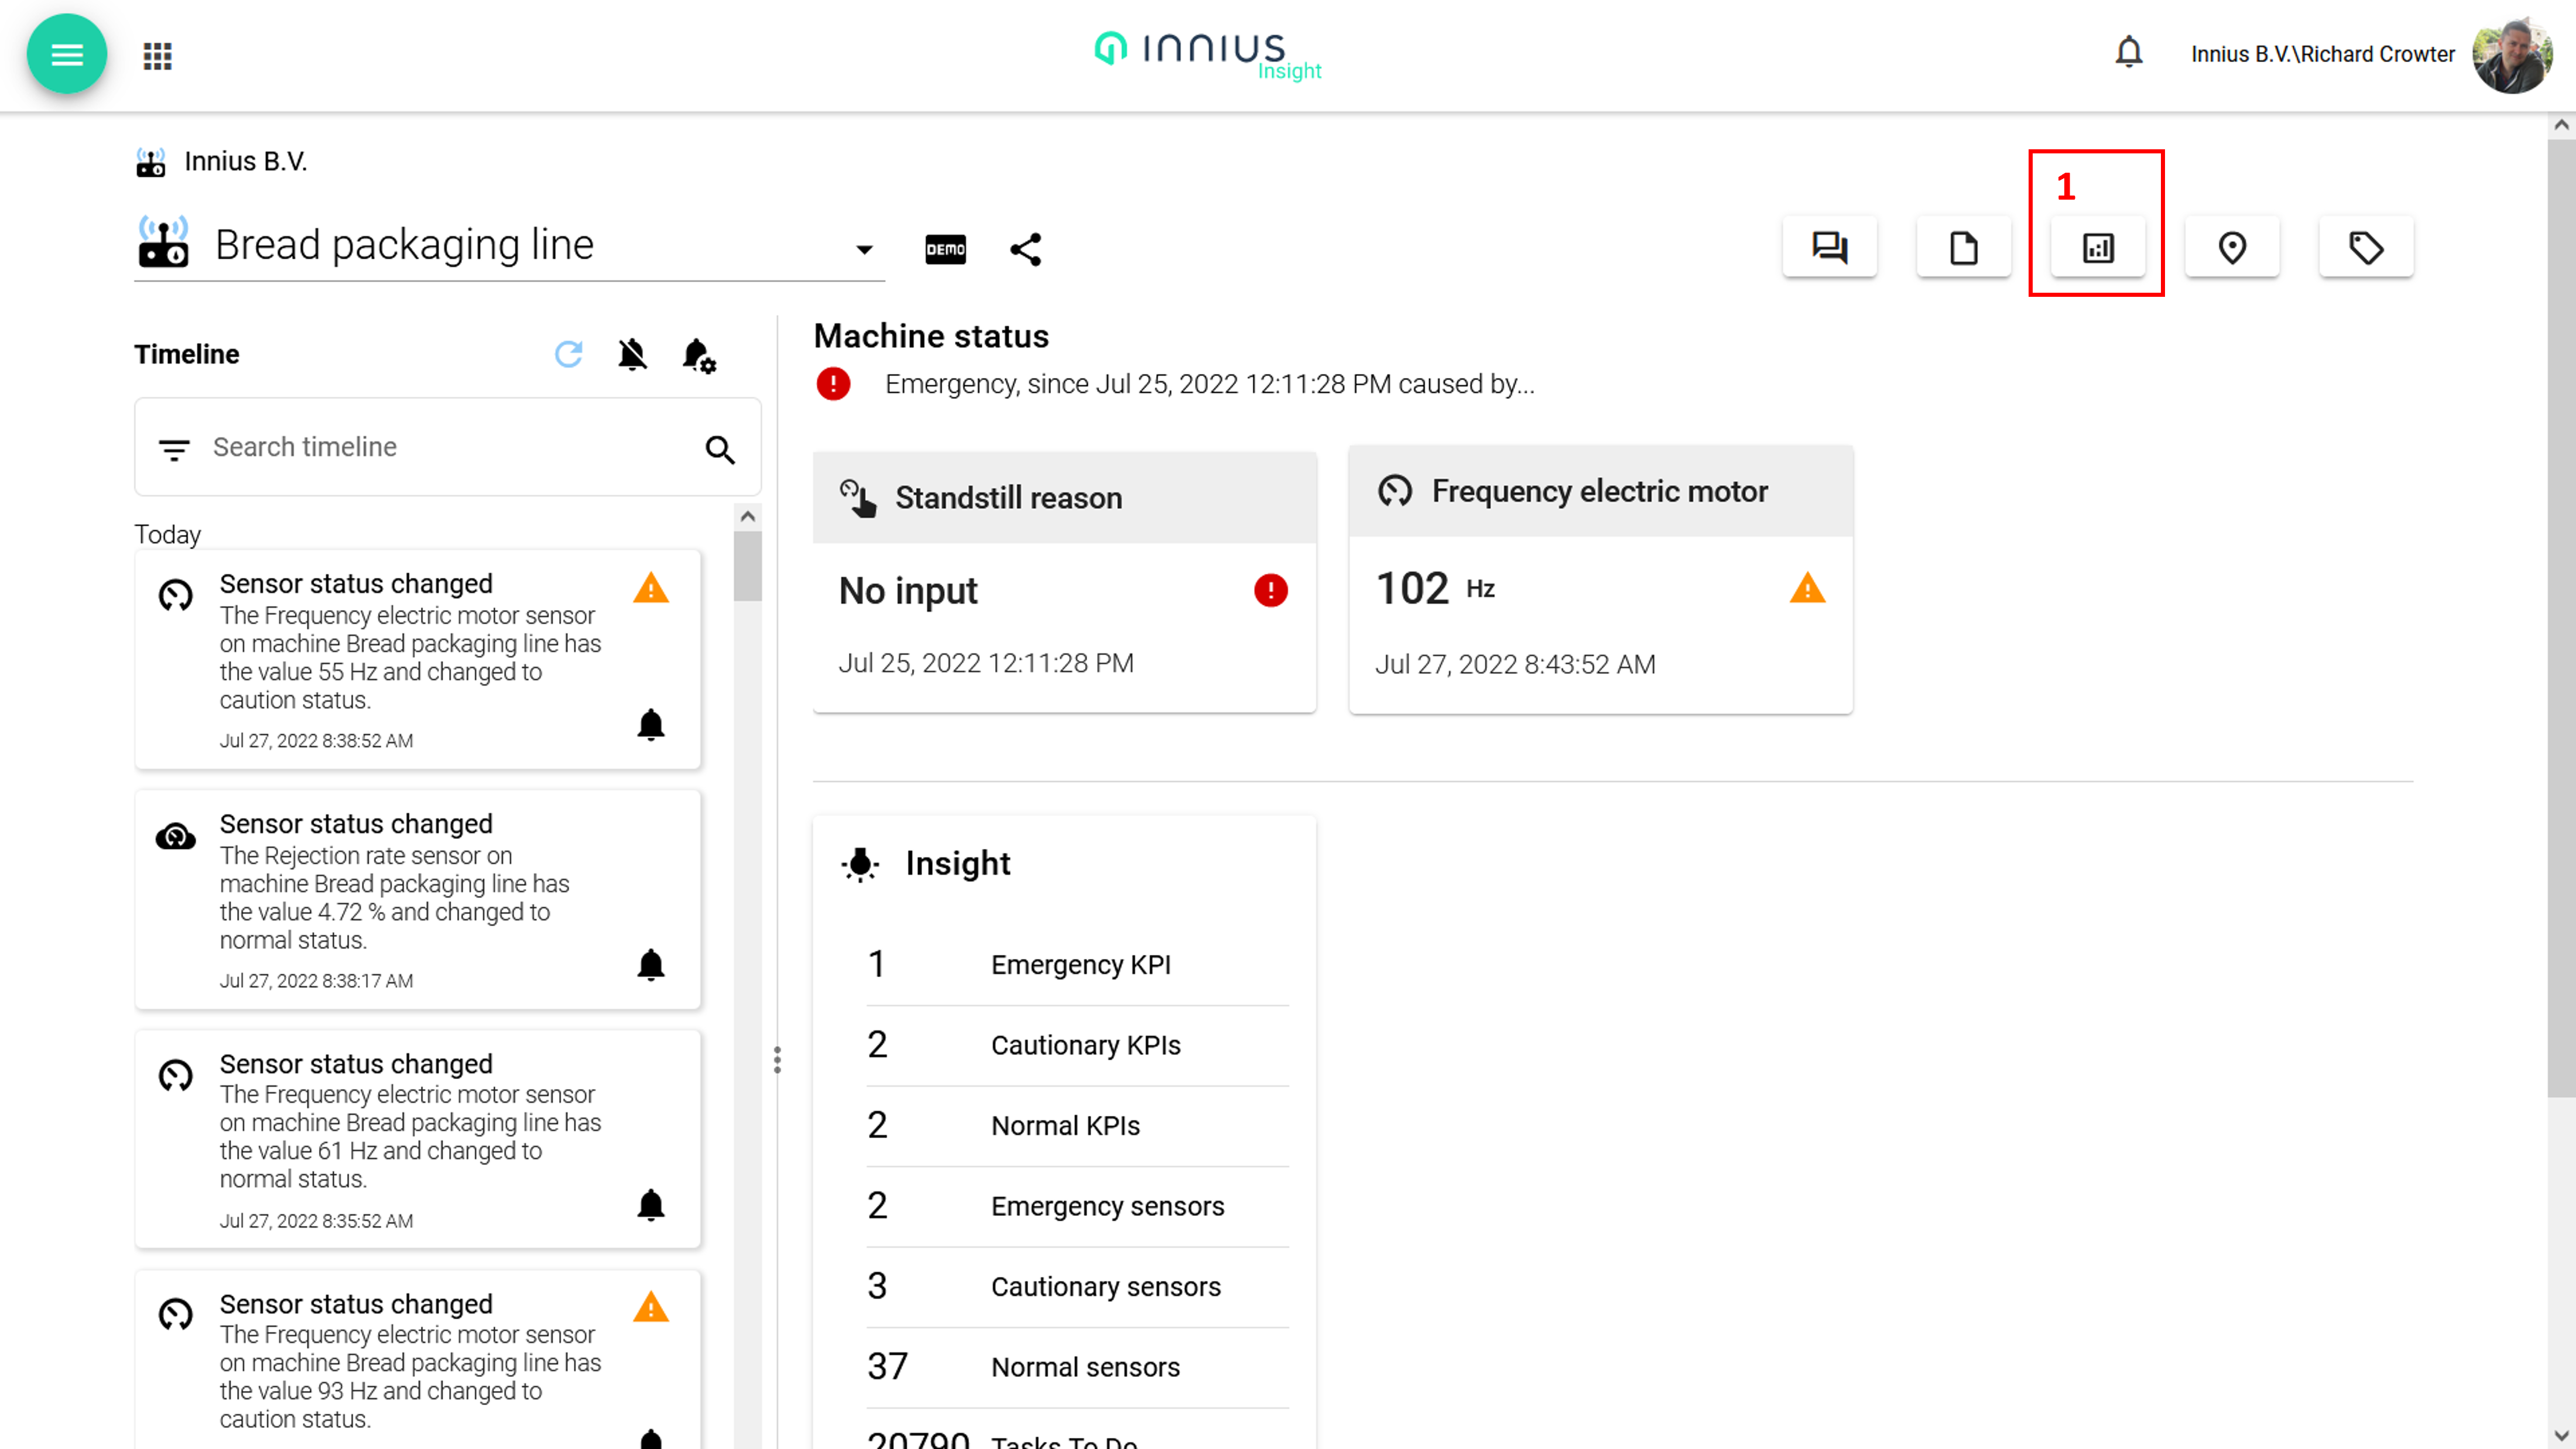
Task: Open the machine conversations chat icon
Action: pyautogui.click(x=1829, y=247)
